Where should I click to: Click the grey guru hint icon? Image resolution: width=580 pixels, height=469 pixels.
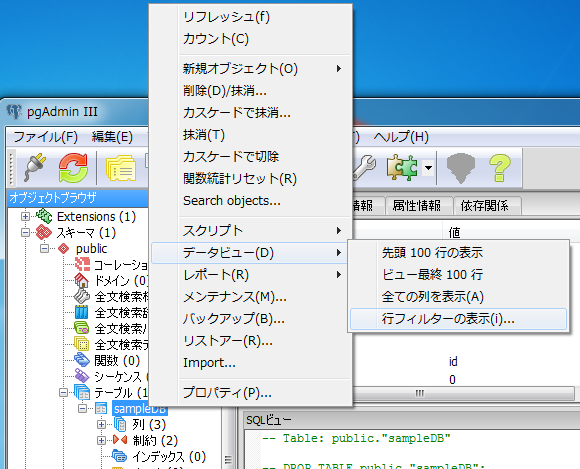coord(461,168)
